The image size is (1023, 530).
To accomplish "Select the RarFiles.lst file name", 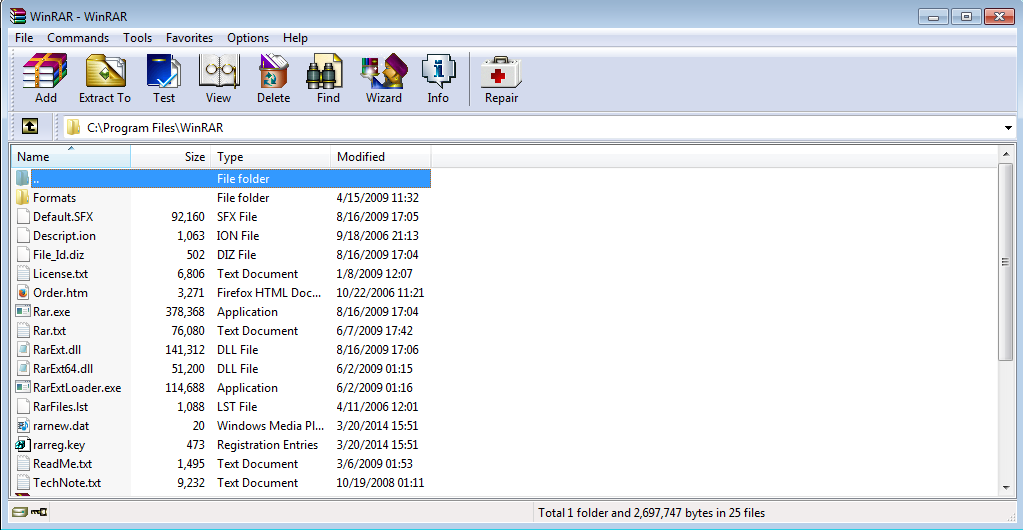I will tap(61, 407).
